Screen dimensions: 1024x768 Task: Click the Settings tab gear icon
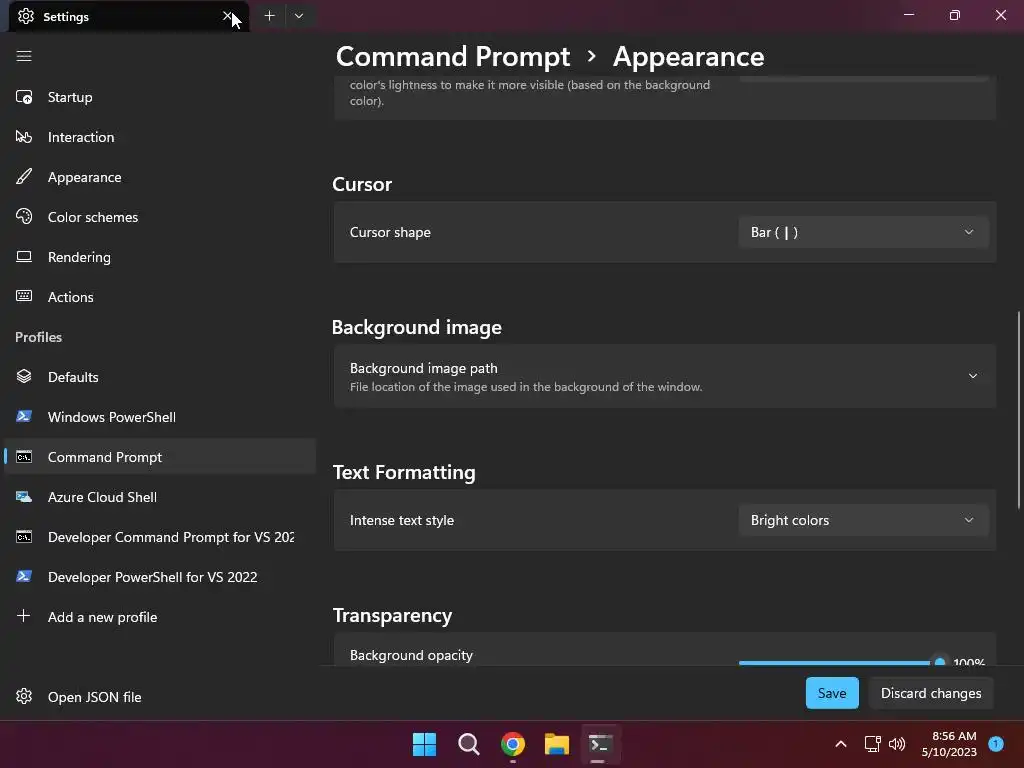tap(26, 16)
